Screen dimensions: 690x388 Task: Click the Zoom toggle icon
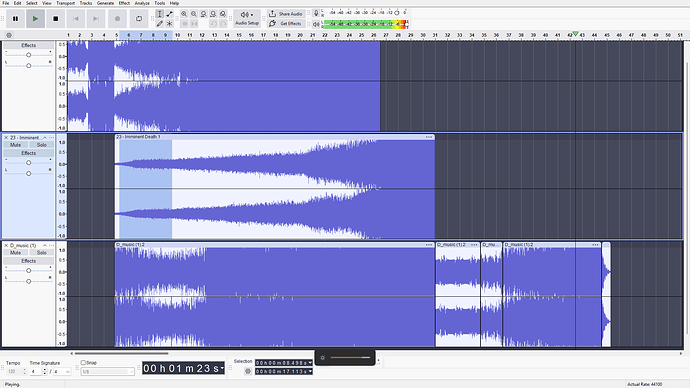click(x=223, y=14)
